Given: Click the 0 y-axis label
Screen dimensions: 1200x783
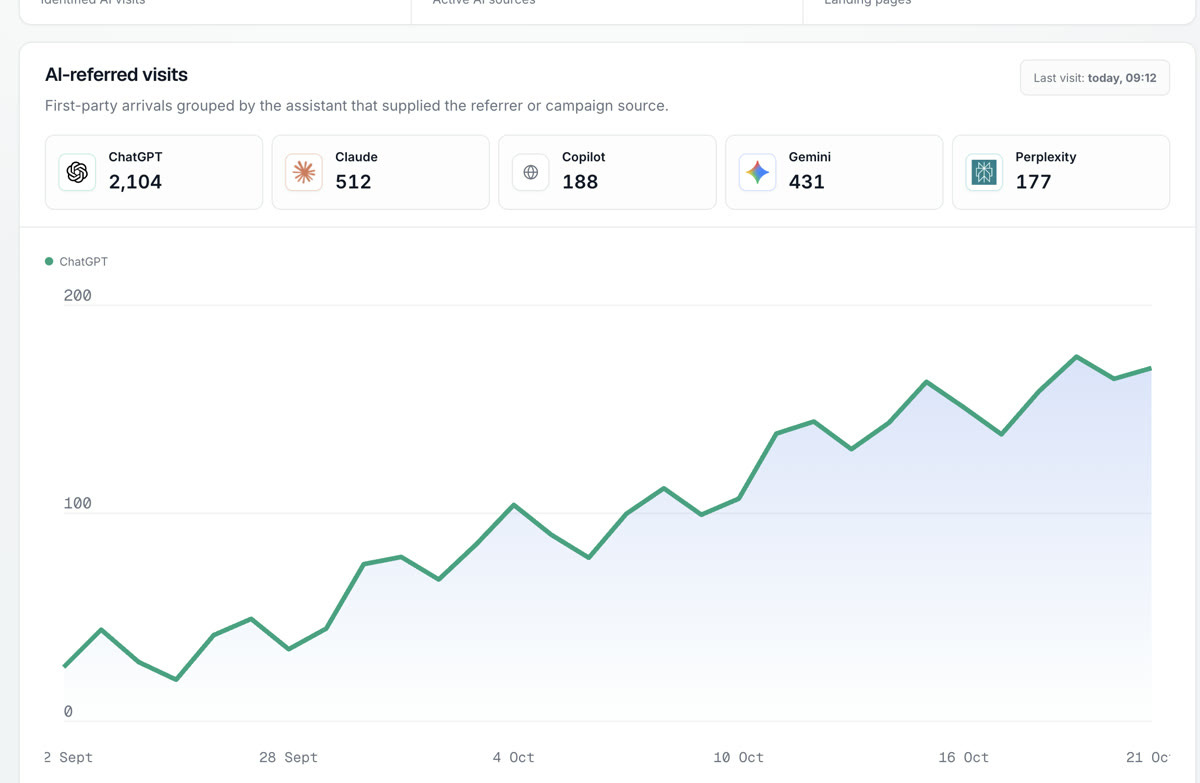Looking at the screenshot, I should 68,711.
